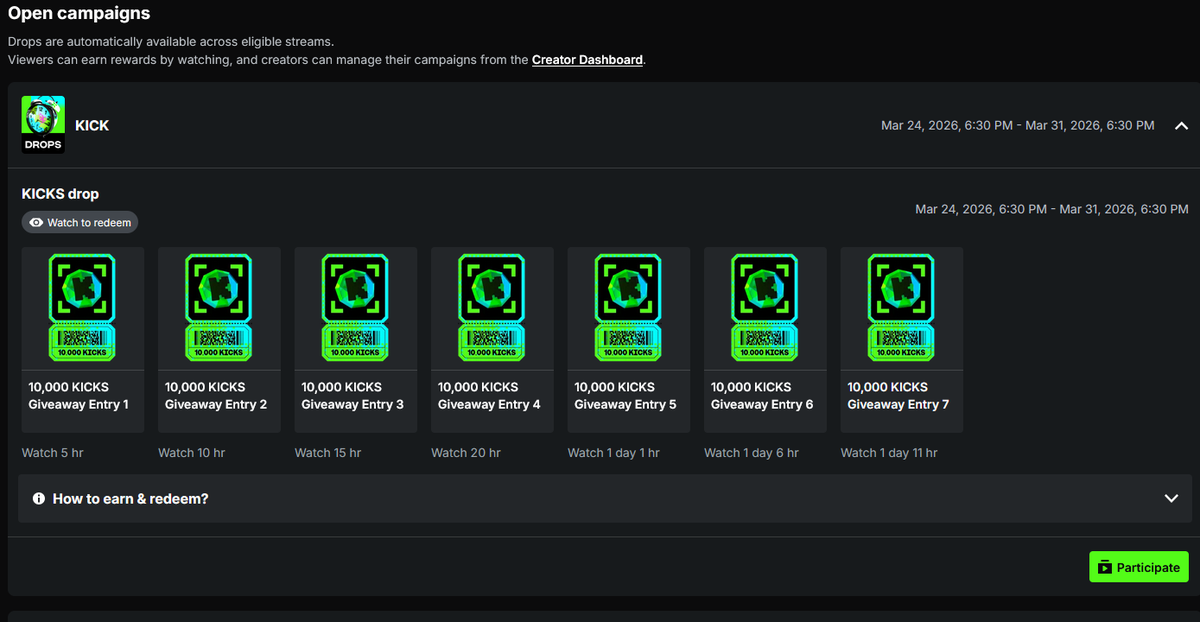Click the info icon beside How to earn
This screenshot has width=1200, height=622.
click(x=39, y=498)
